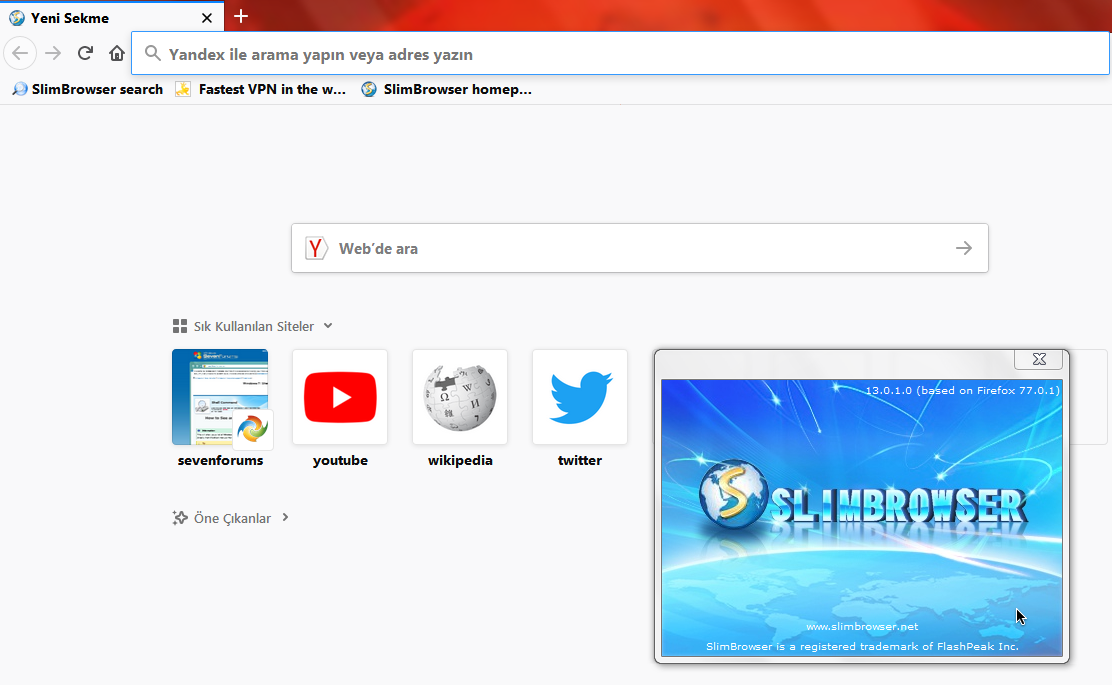Click the SlimBrowser globe logo in splash
The width and height of the screenshot is (1112, 685).
(x=734, y=495)
